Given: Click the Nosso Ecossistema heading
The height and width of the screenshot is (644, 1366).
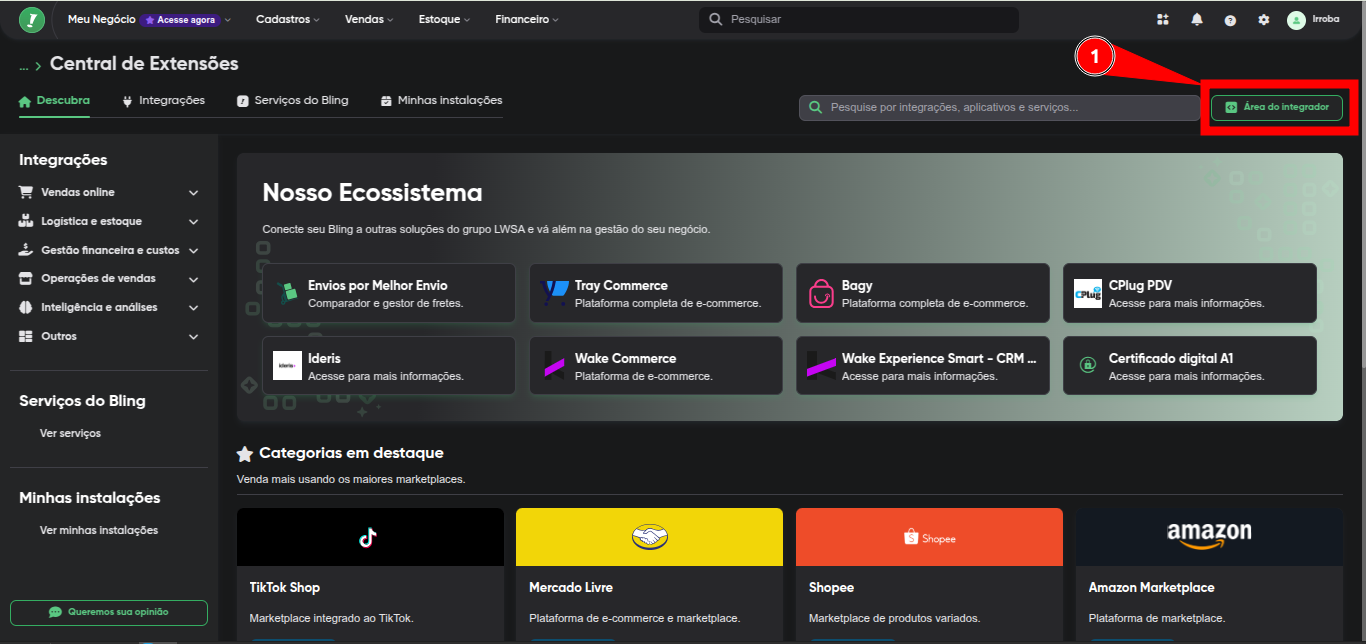Looking at the screenshot, I should pos(372,192).
